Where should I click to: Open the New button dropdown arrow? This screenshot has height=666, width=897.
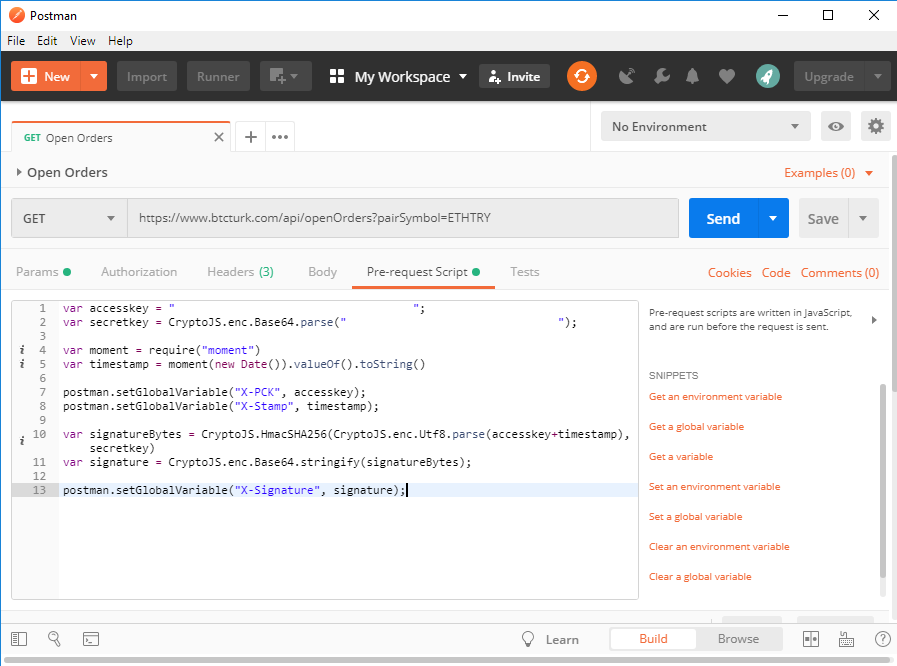click(x=94, y=76)
